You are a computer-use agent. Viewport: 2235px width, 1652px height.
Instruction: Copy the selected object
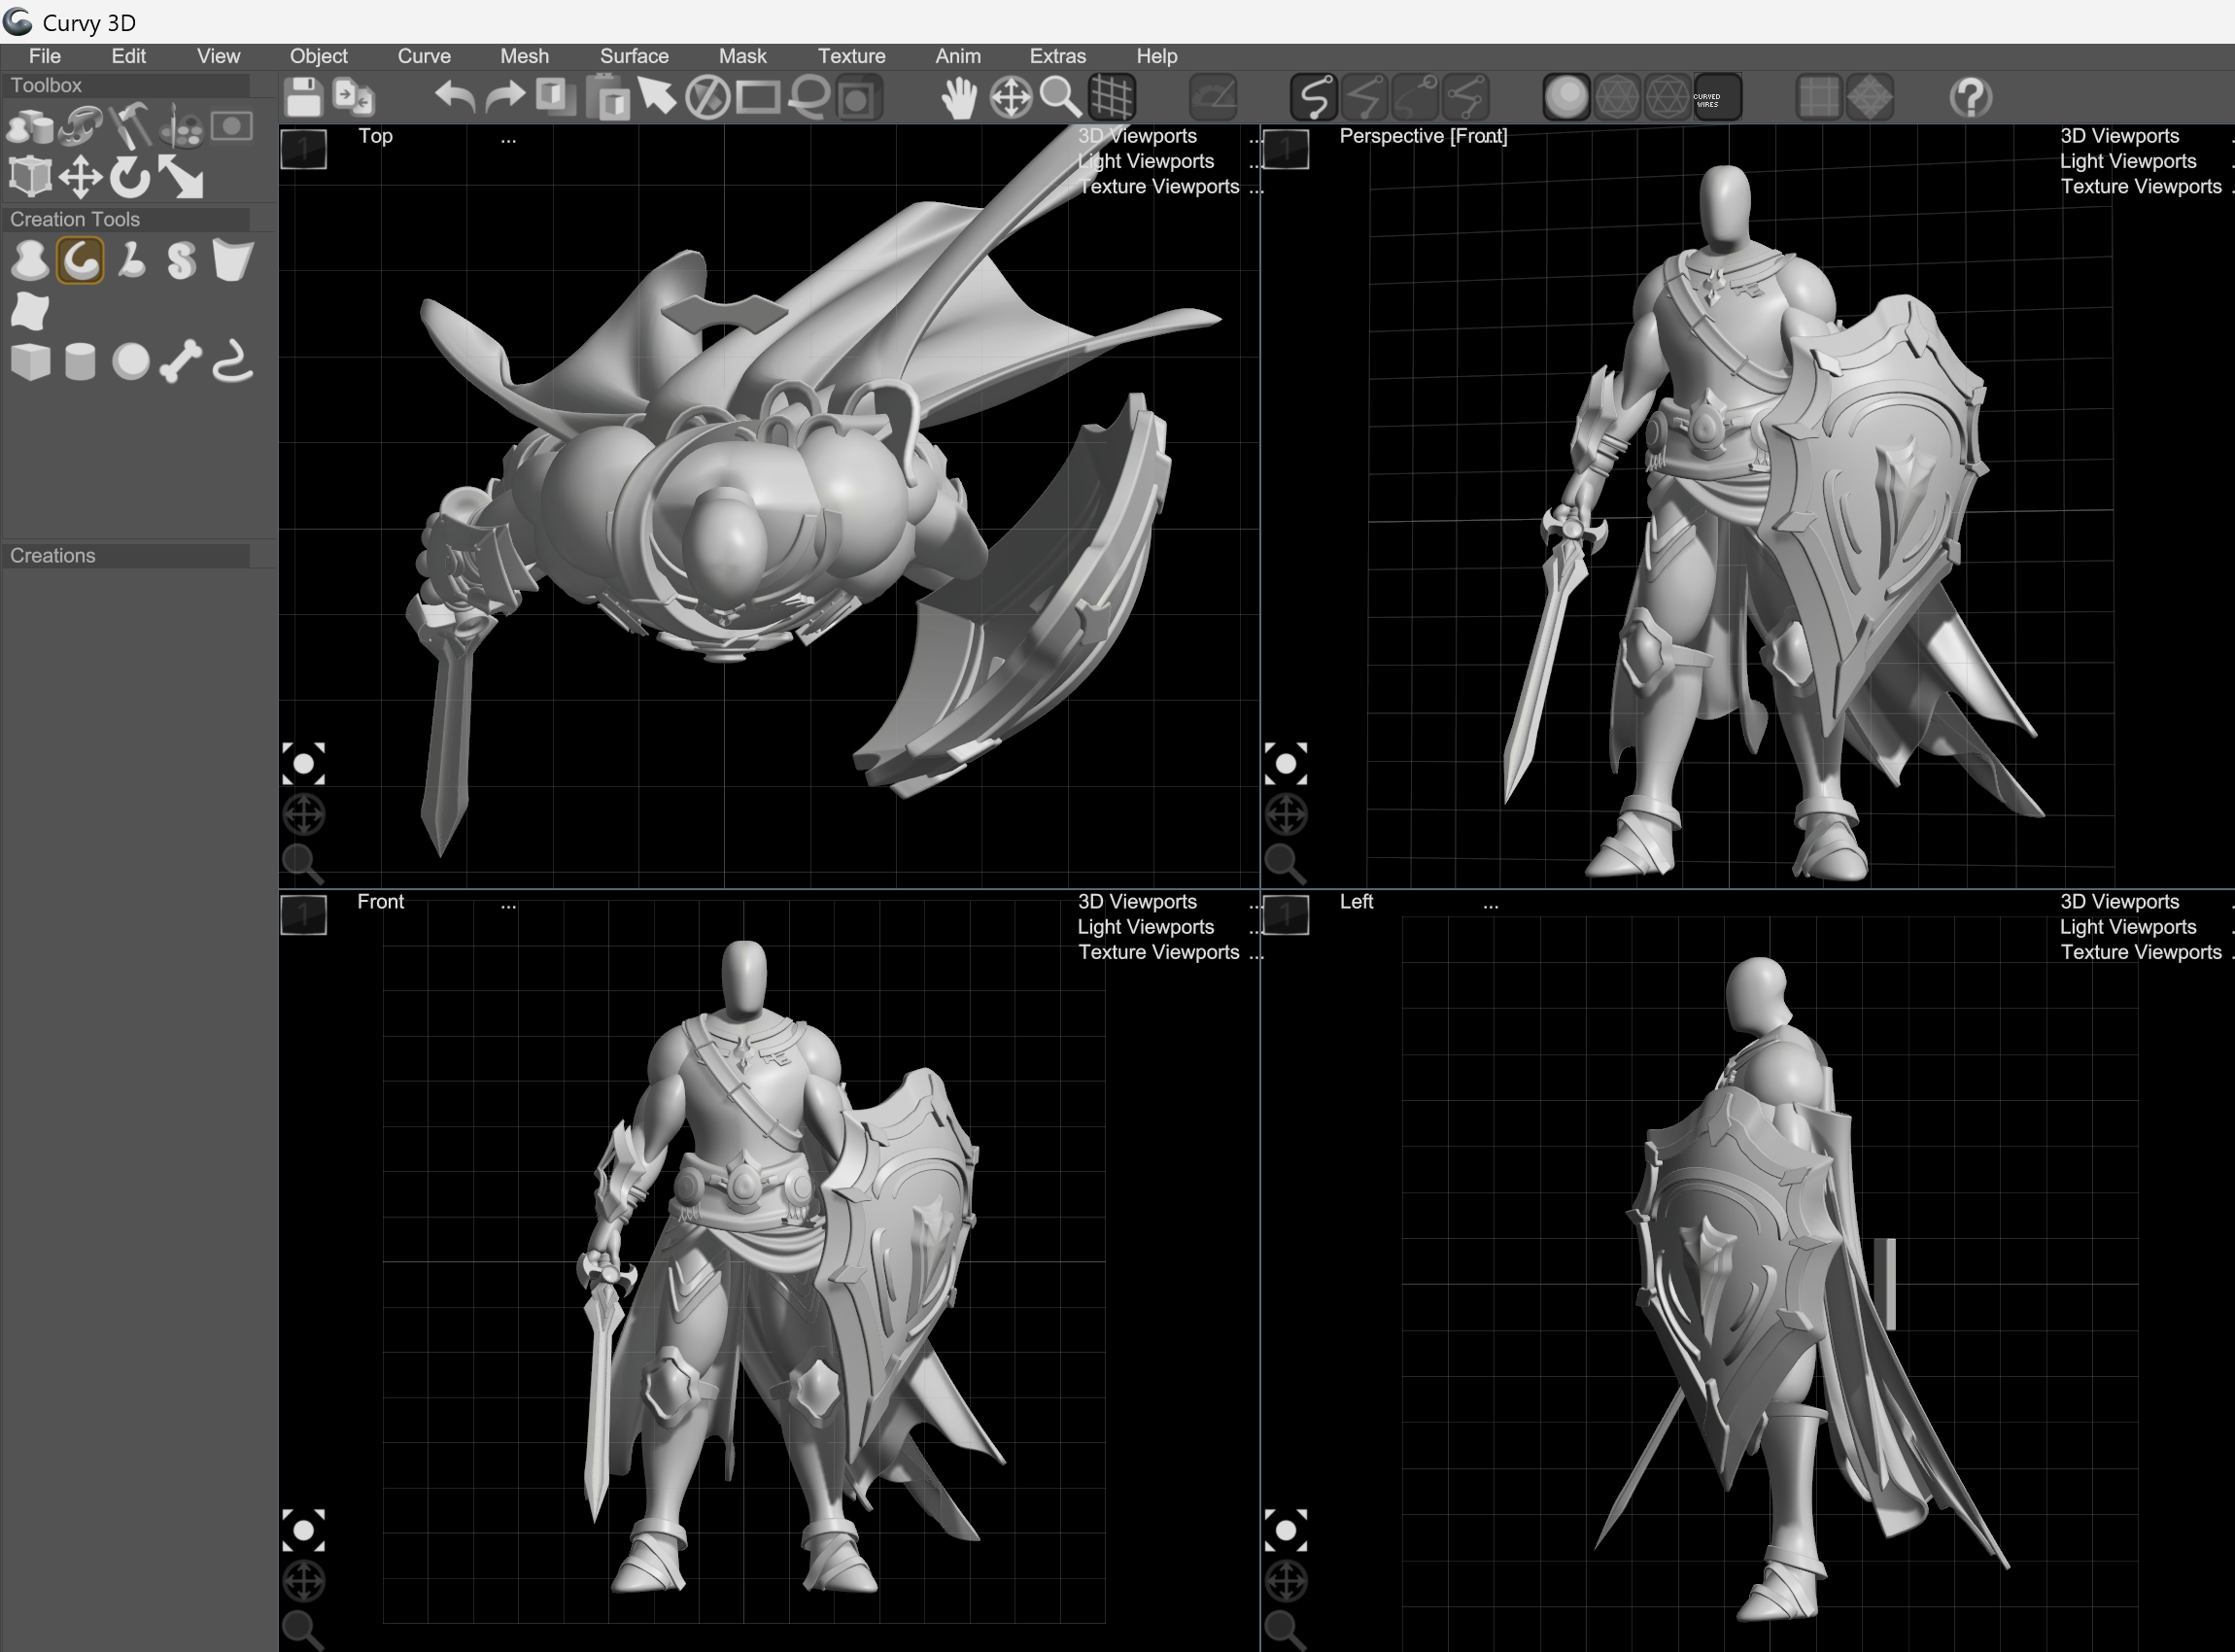(x=555, y=97)
